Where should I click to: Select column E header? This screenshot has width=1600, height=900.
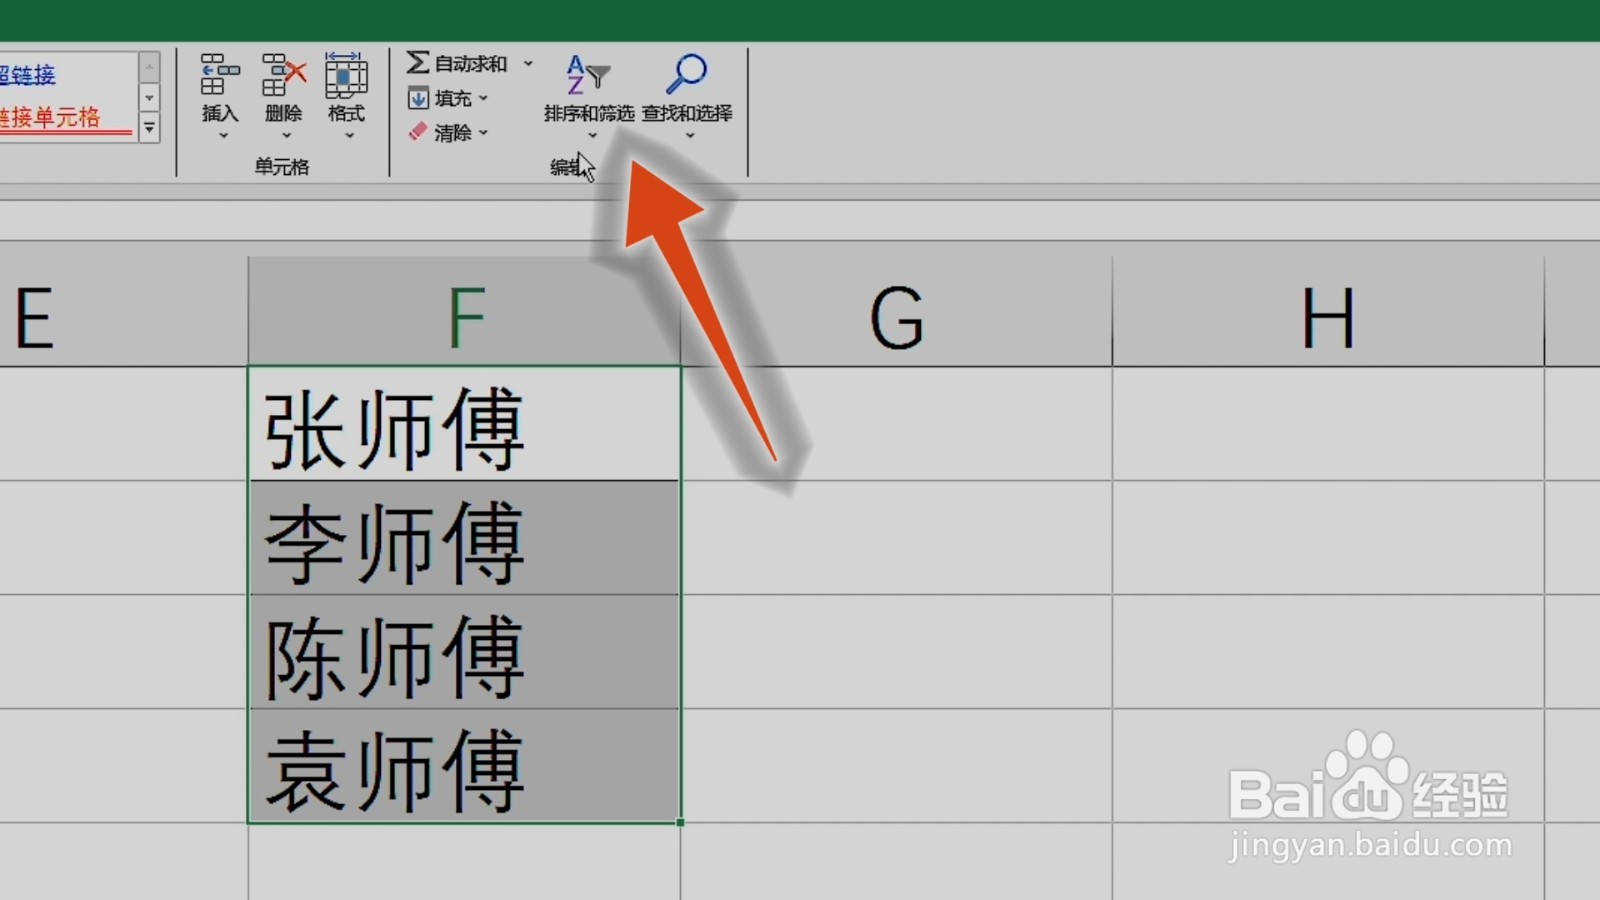tap(124, 312)
